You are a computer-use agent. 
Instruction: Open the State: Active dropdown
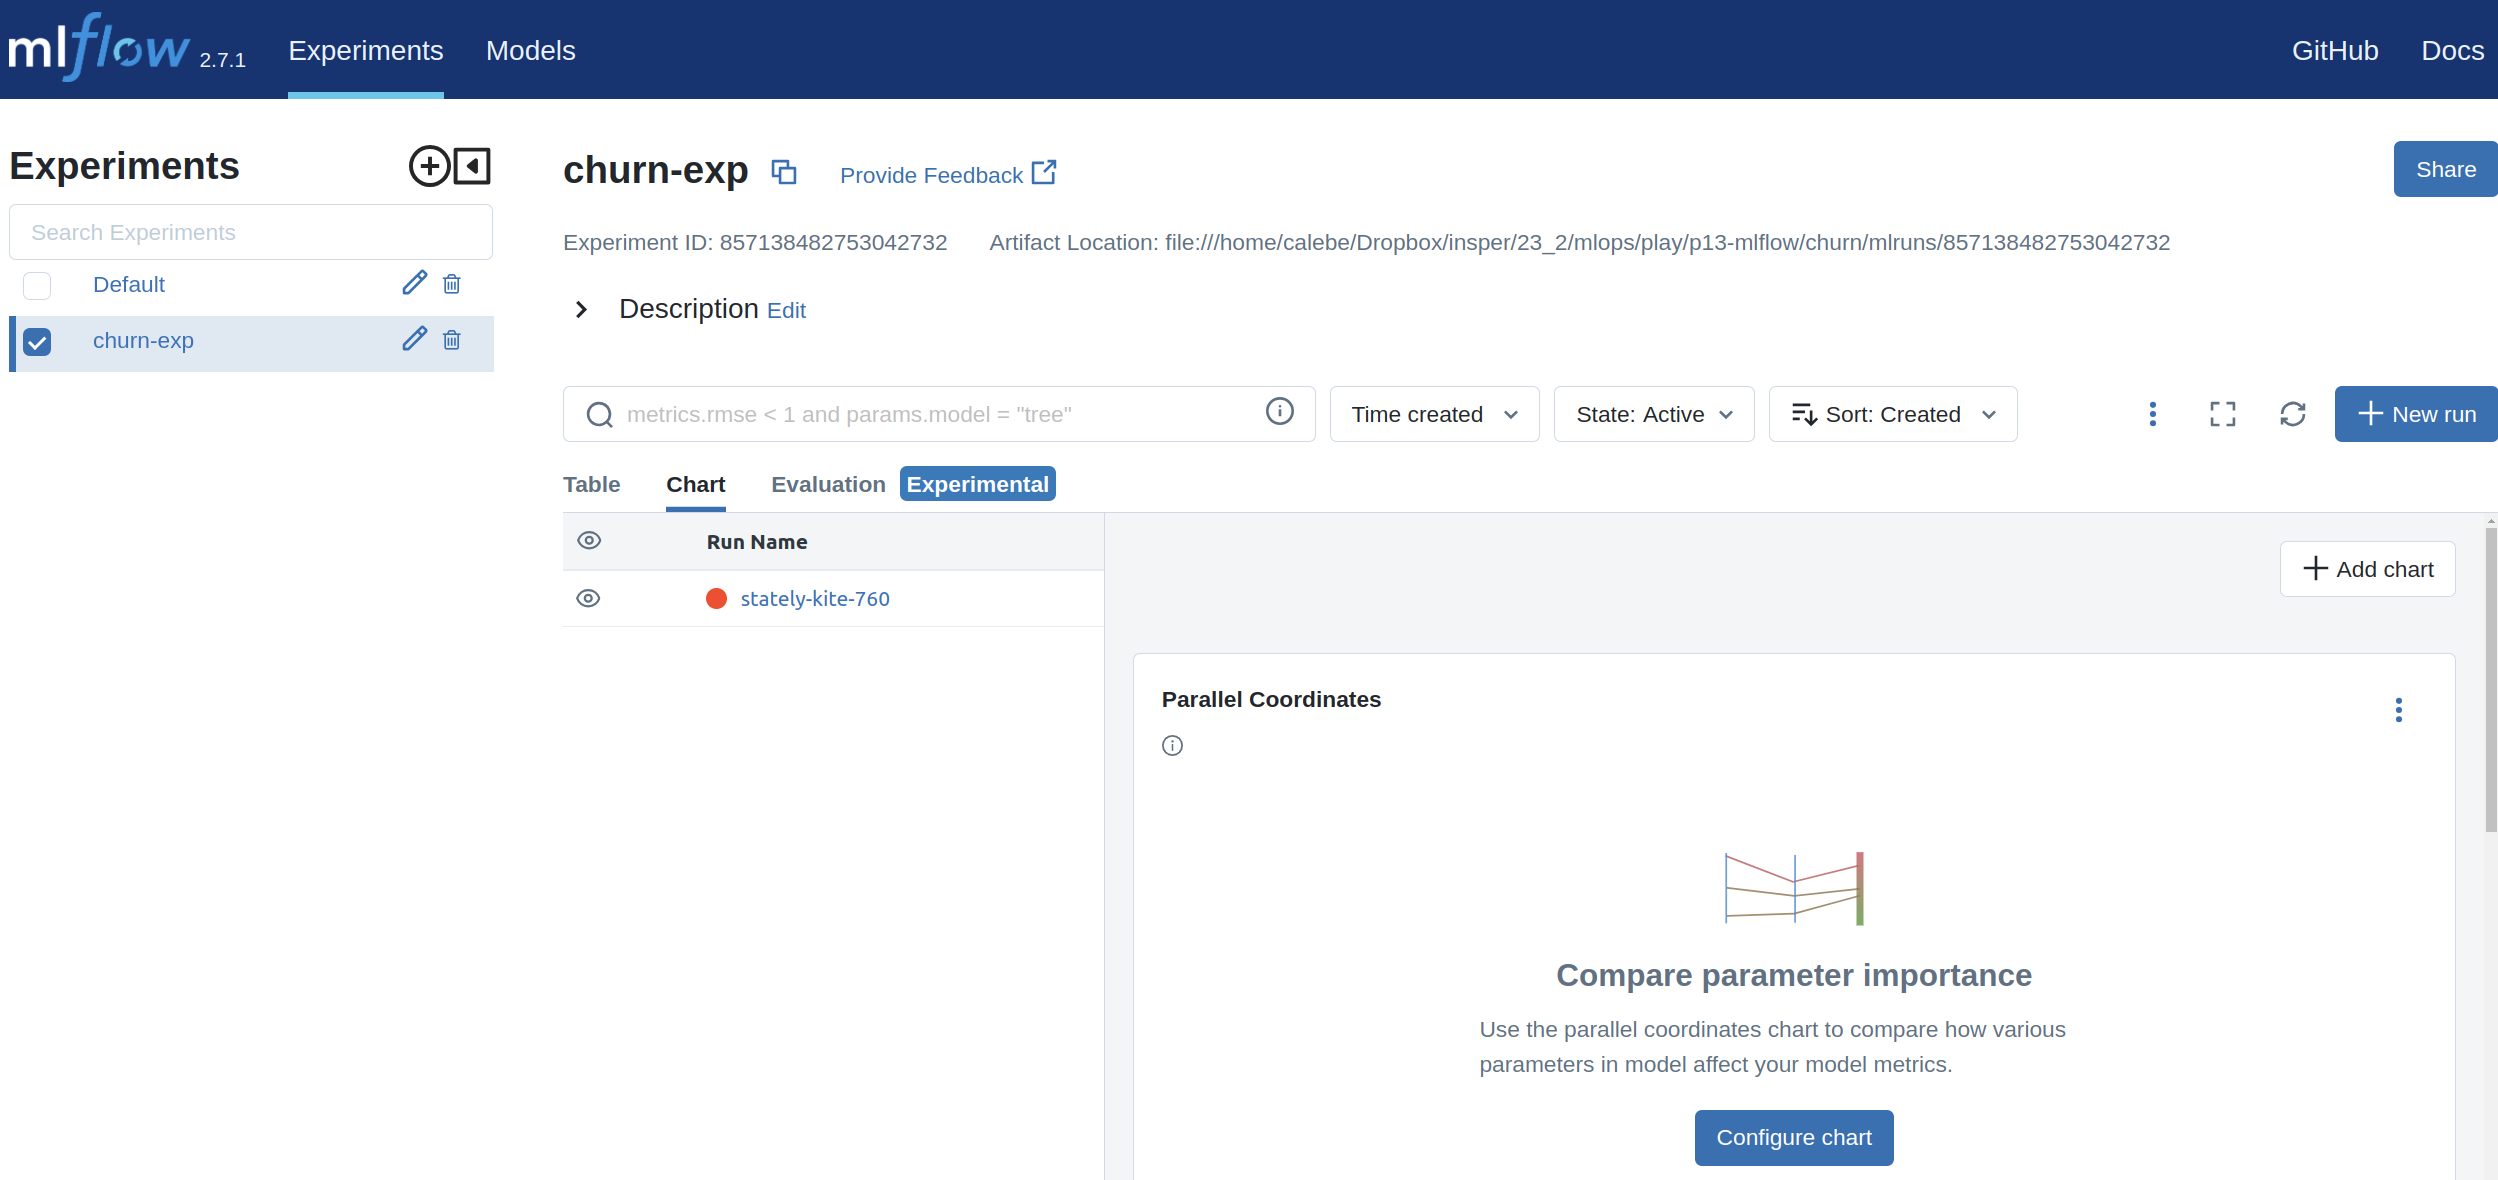[1653, 414]
